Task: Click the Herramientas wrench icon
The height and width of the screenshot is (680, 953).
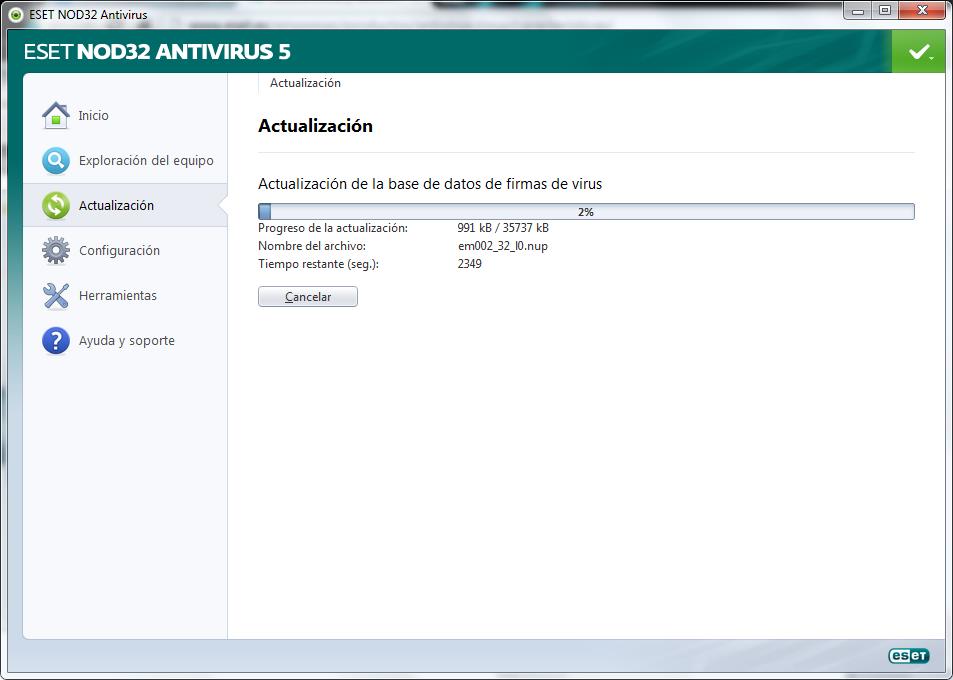Action: pos(56,296)
